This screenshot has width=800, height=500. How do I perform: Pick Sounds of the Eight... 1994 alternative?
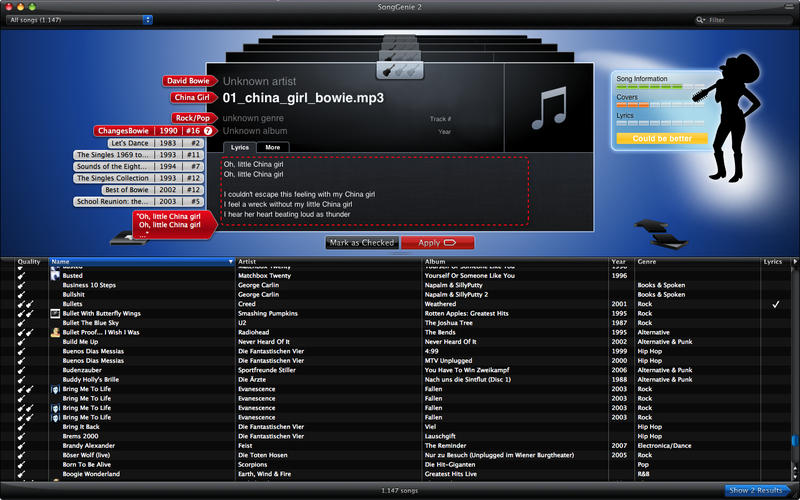(138, 166)
